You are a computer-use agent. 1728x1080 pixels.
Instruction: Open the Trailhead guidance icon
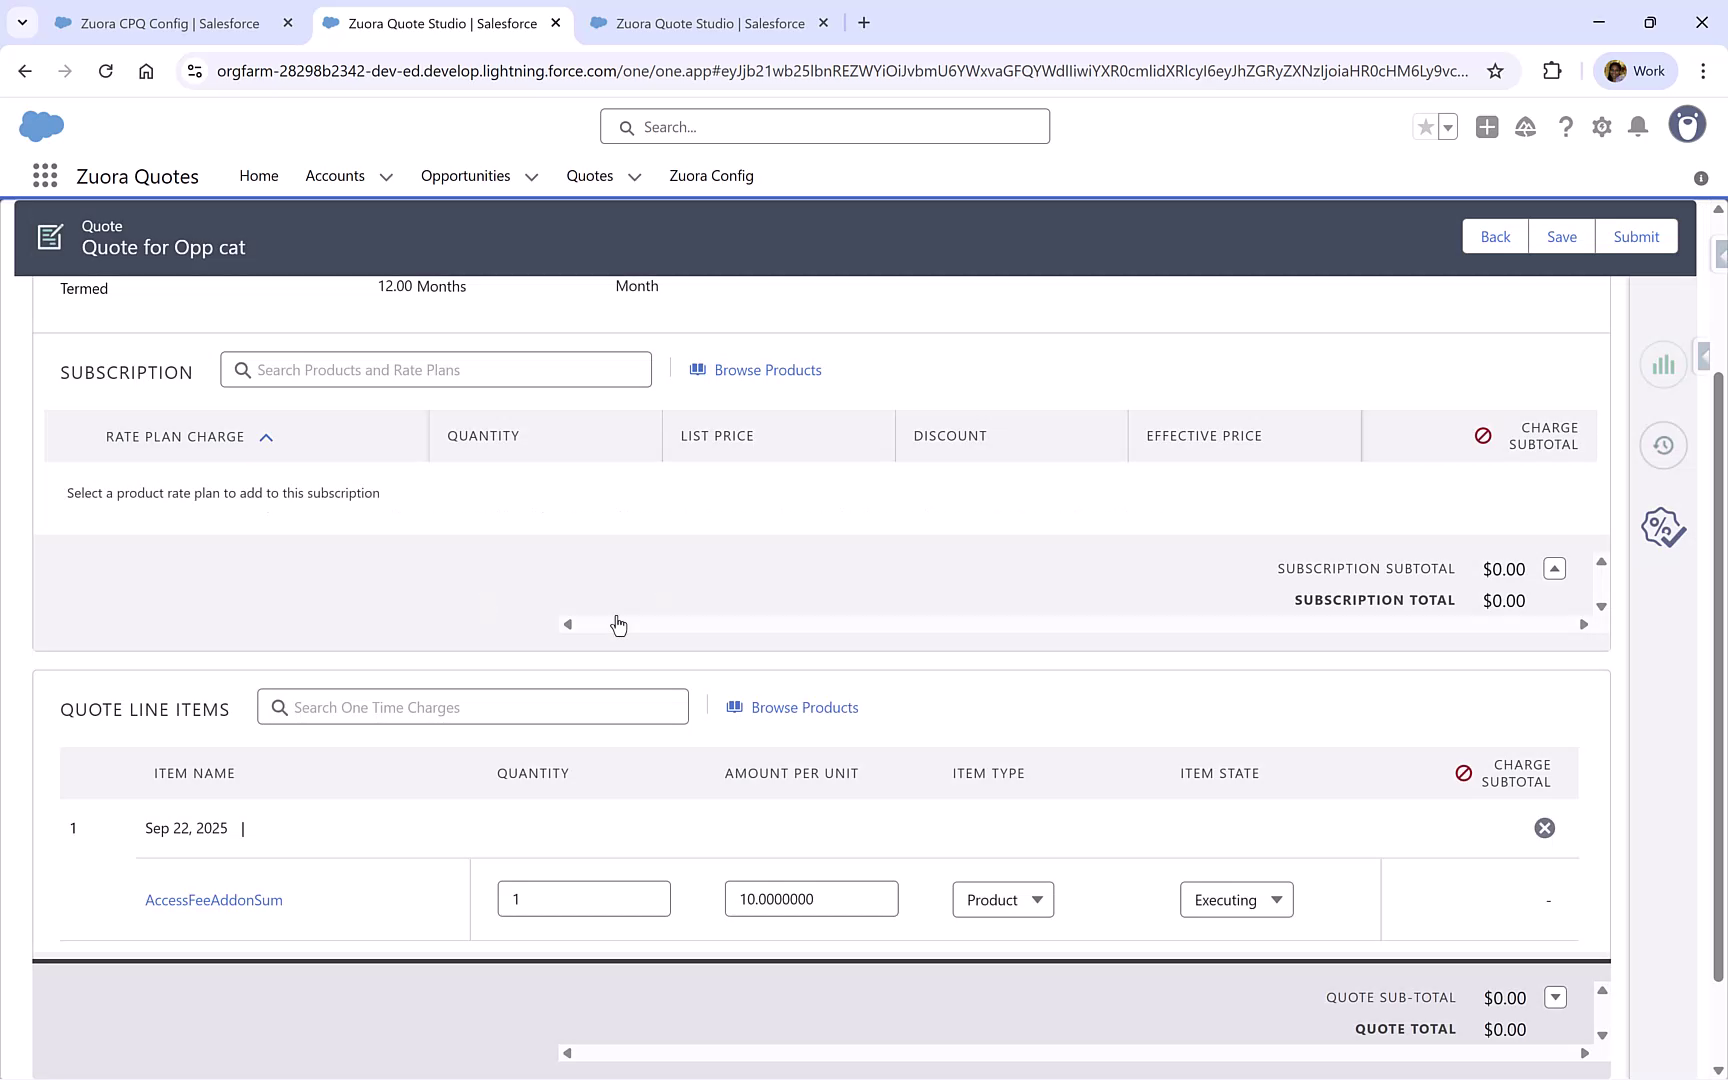[1525, 127]
